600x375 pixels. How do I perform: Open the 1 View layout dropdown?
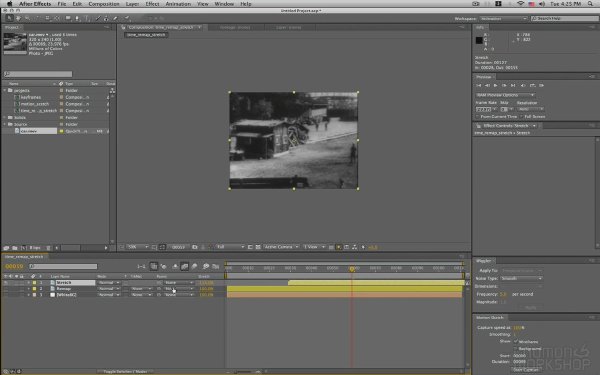[x=314, y=247]
